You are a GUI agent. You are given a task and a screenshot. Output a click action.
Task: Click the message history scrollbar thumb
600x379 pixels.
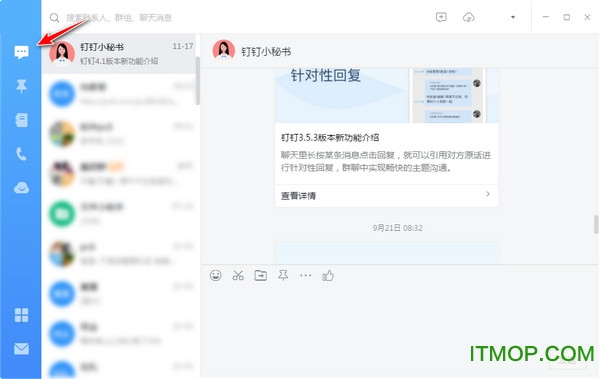(x=596, y=224)
